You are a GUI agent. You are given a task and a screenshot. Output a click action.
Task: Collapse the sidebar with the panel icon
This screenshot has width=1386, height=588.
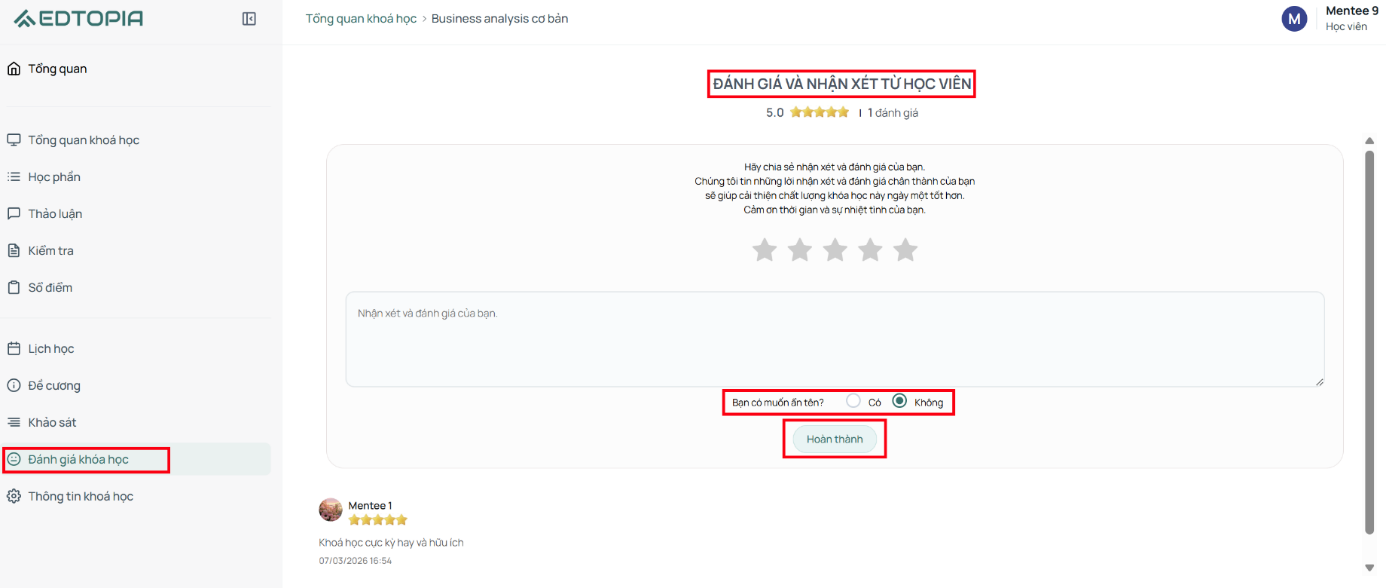pyautogui.click(x=249, y=19)
